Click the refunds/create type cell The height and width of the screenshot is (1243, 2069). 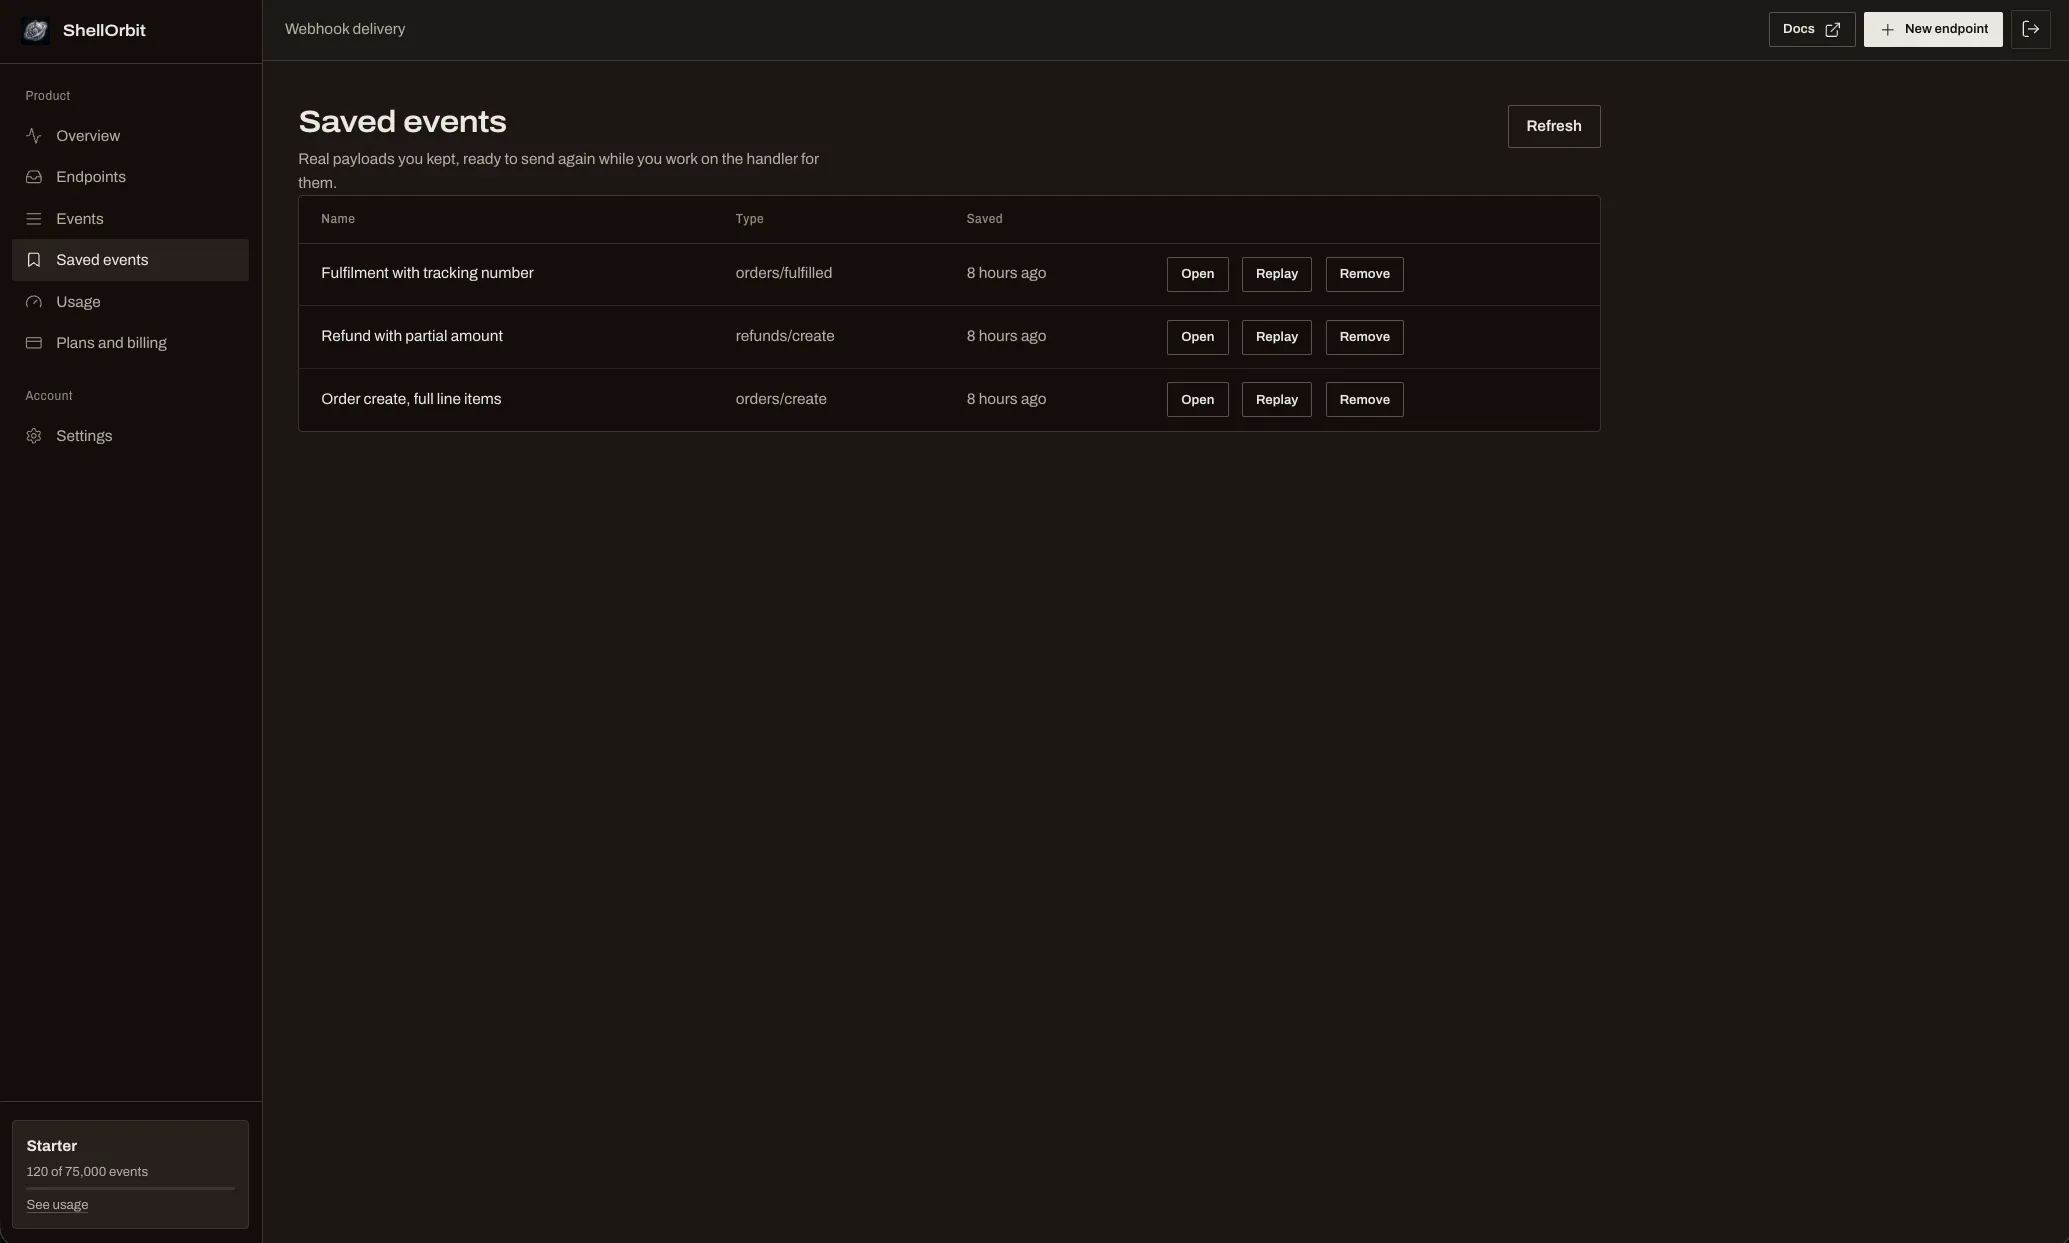click(x=784, y=336)
